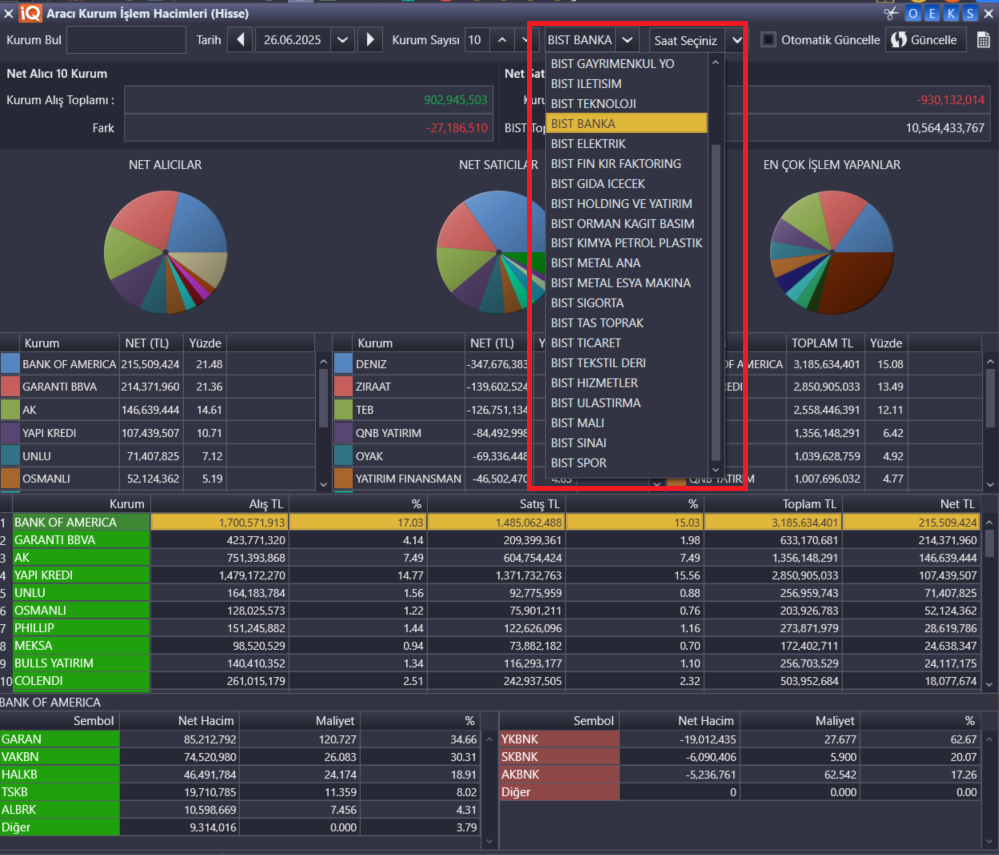The height and width of the screenshot is (855, 999).
Task: Click the Maliyet header above GARAN row
Action: pos(299,721)
